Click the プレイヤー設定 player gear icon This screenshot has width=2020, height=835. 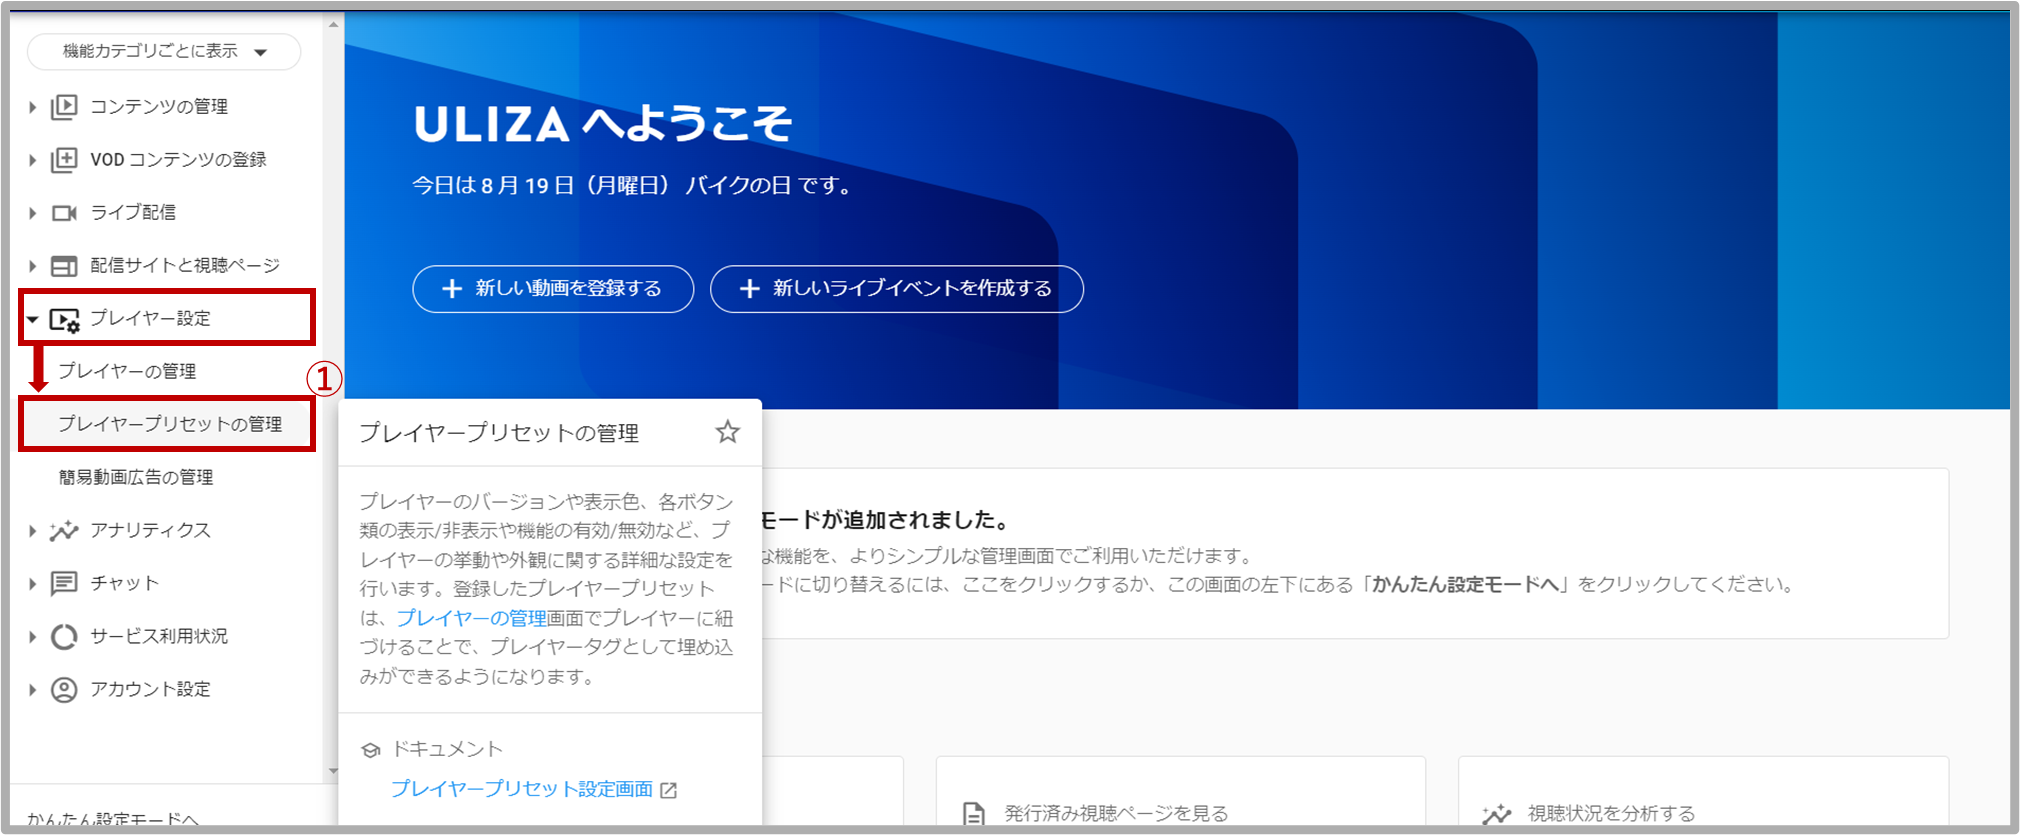(64, 319)
